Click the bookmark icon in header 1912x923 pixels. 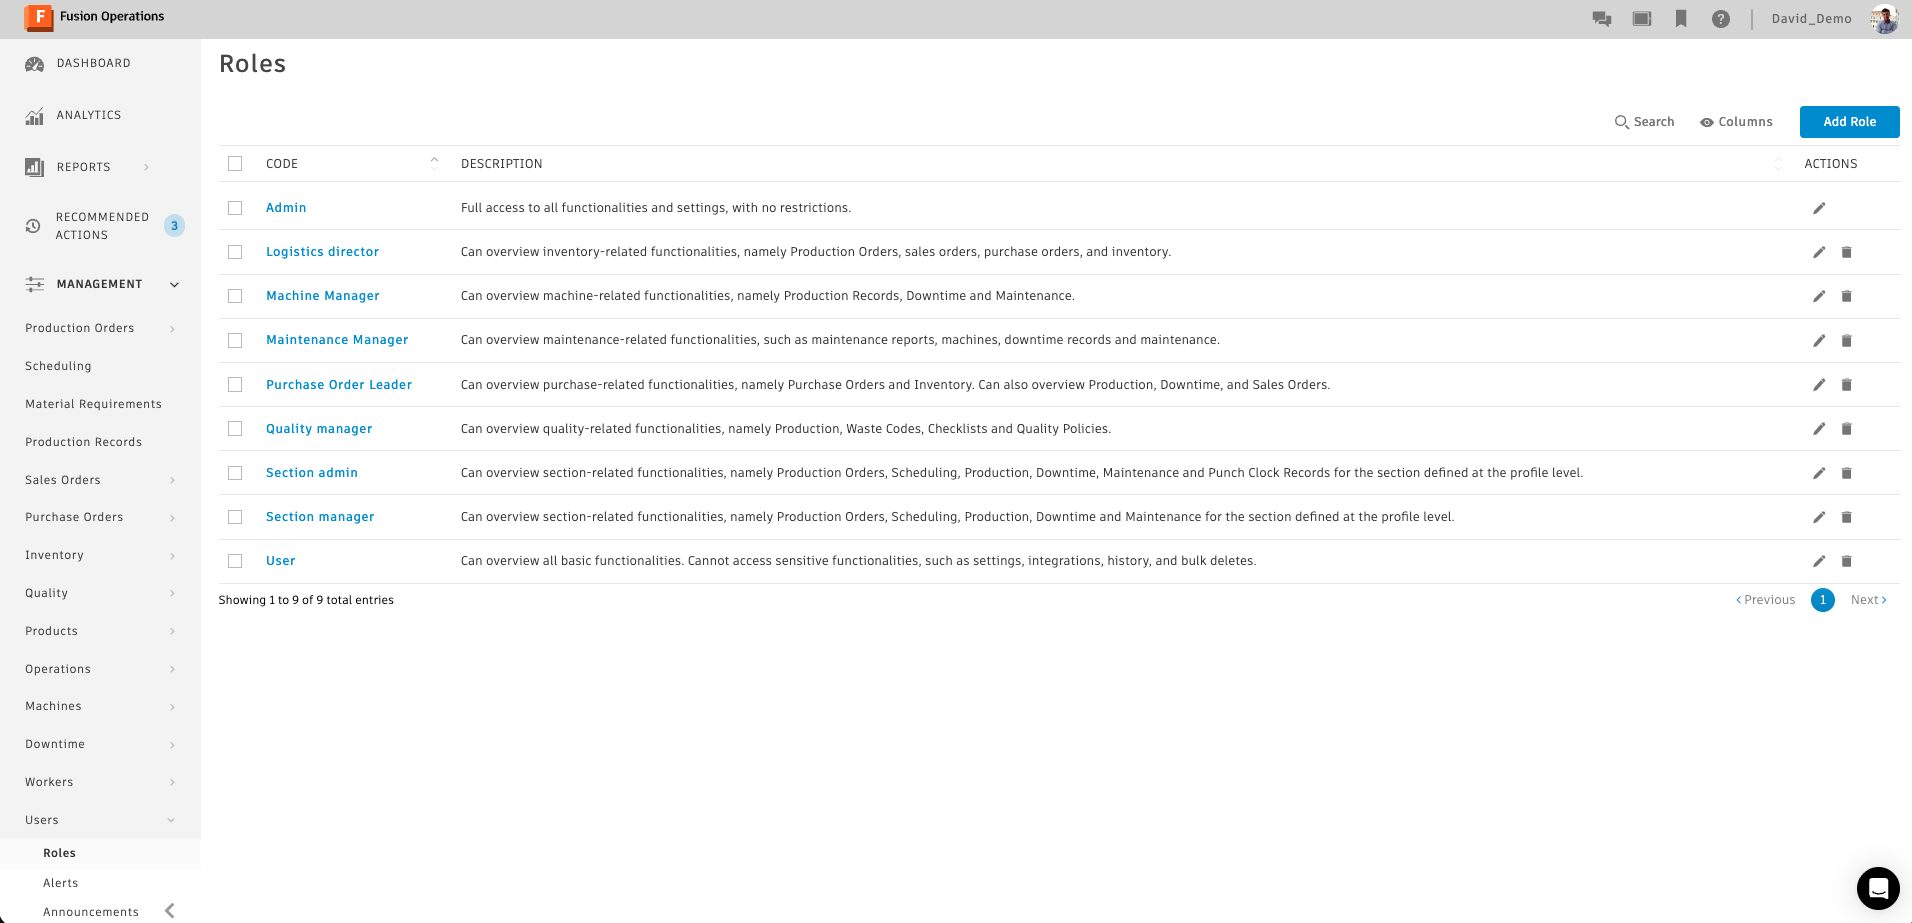[x=1681, y=19]
